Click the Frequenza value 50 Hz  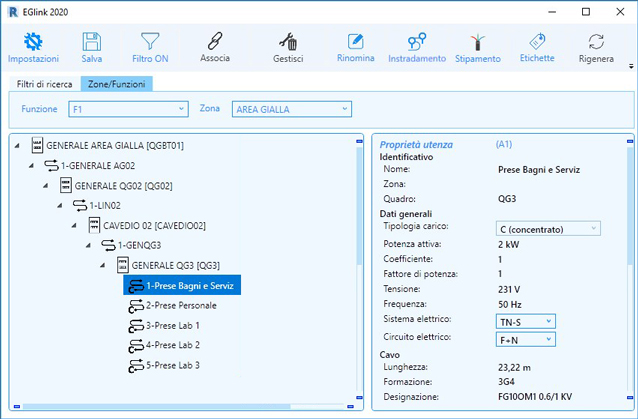[x=509, y=304]
